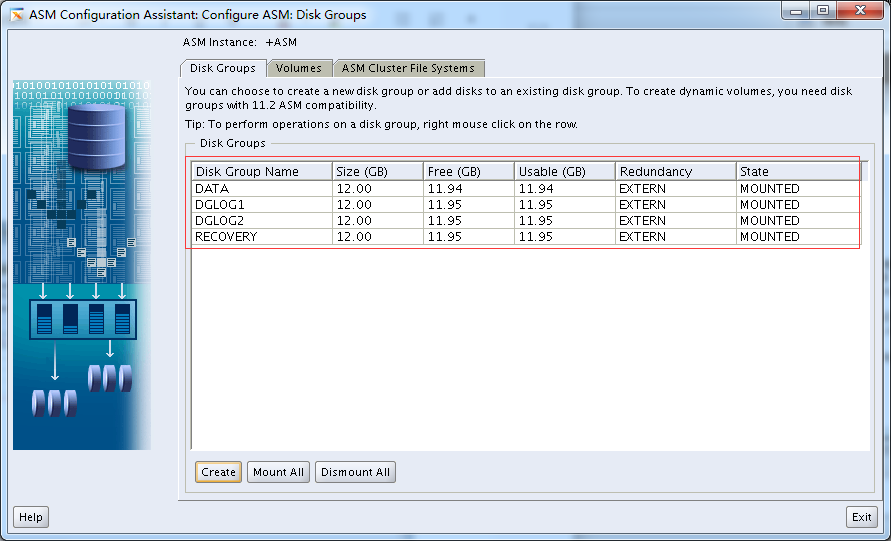
Task: Select the DGLOG1 disk group row
Action: click(526, 205)
